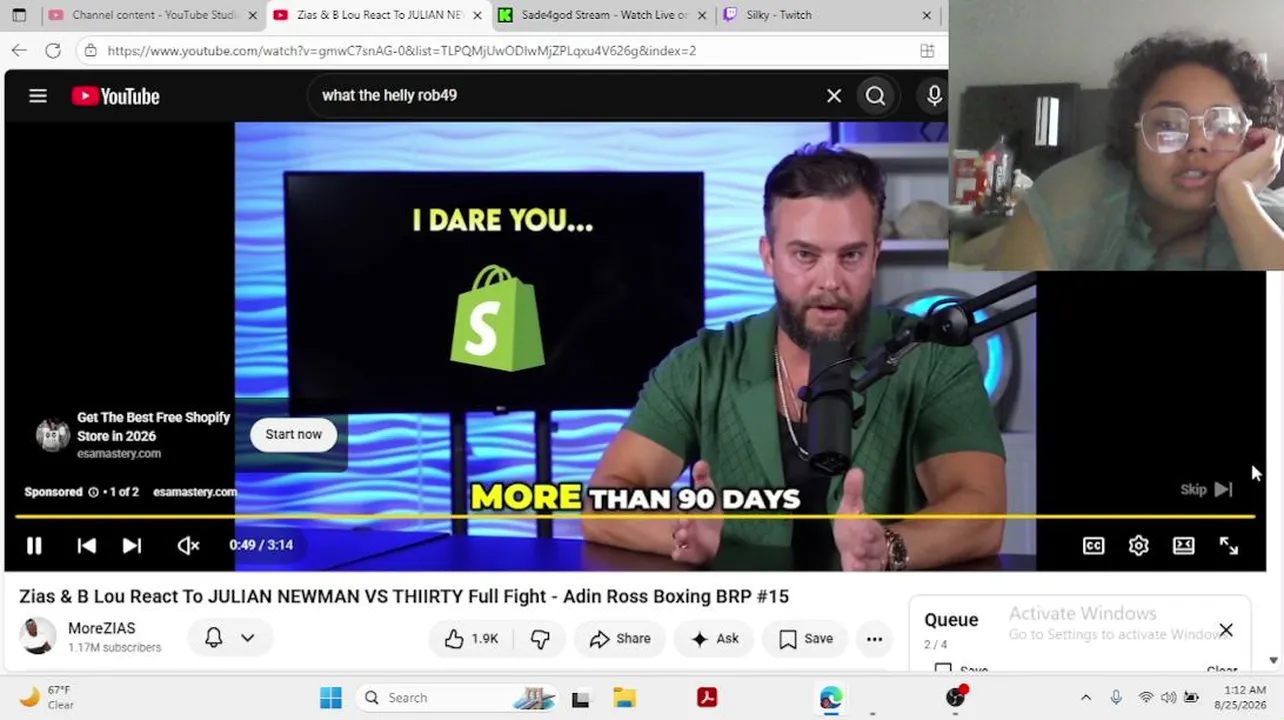Switch the player to theater mode
The image size is (1284, 720).
[x=1184, y=546]
